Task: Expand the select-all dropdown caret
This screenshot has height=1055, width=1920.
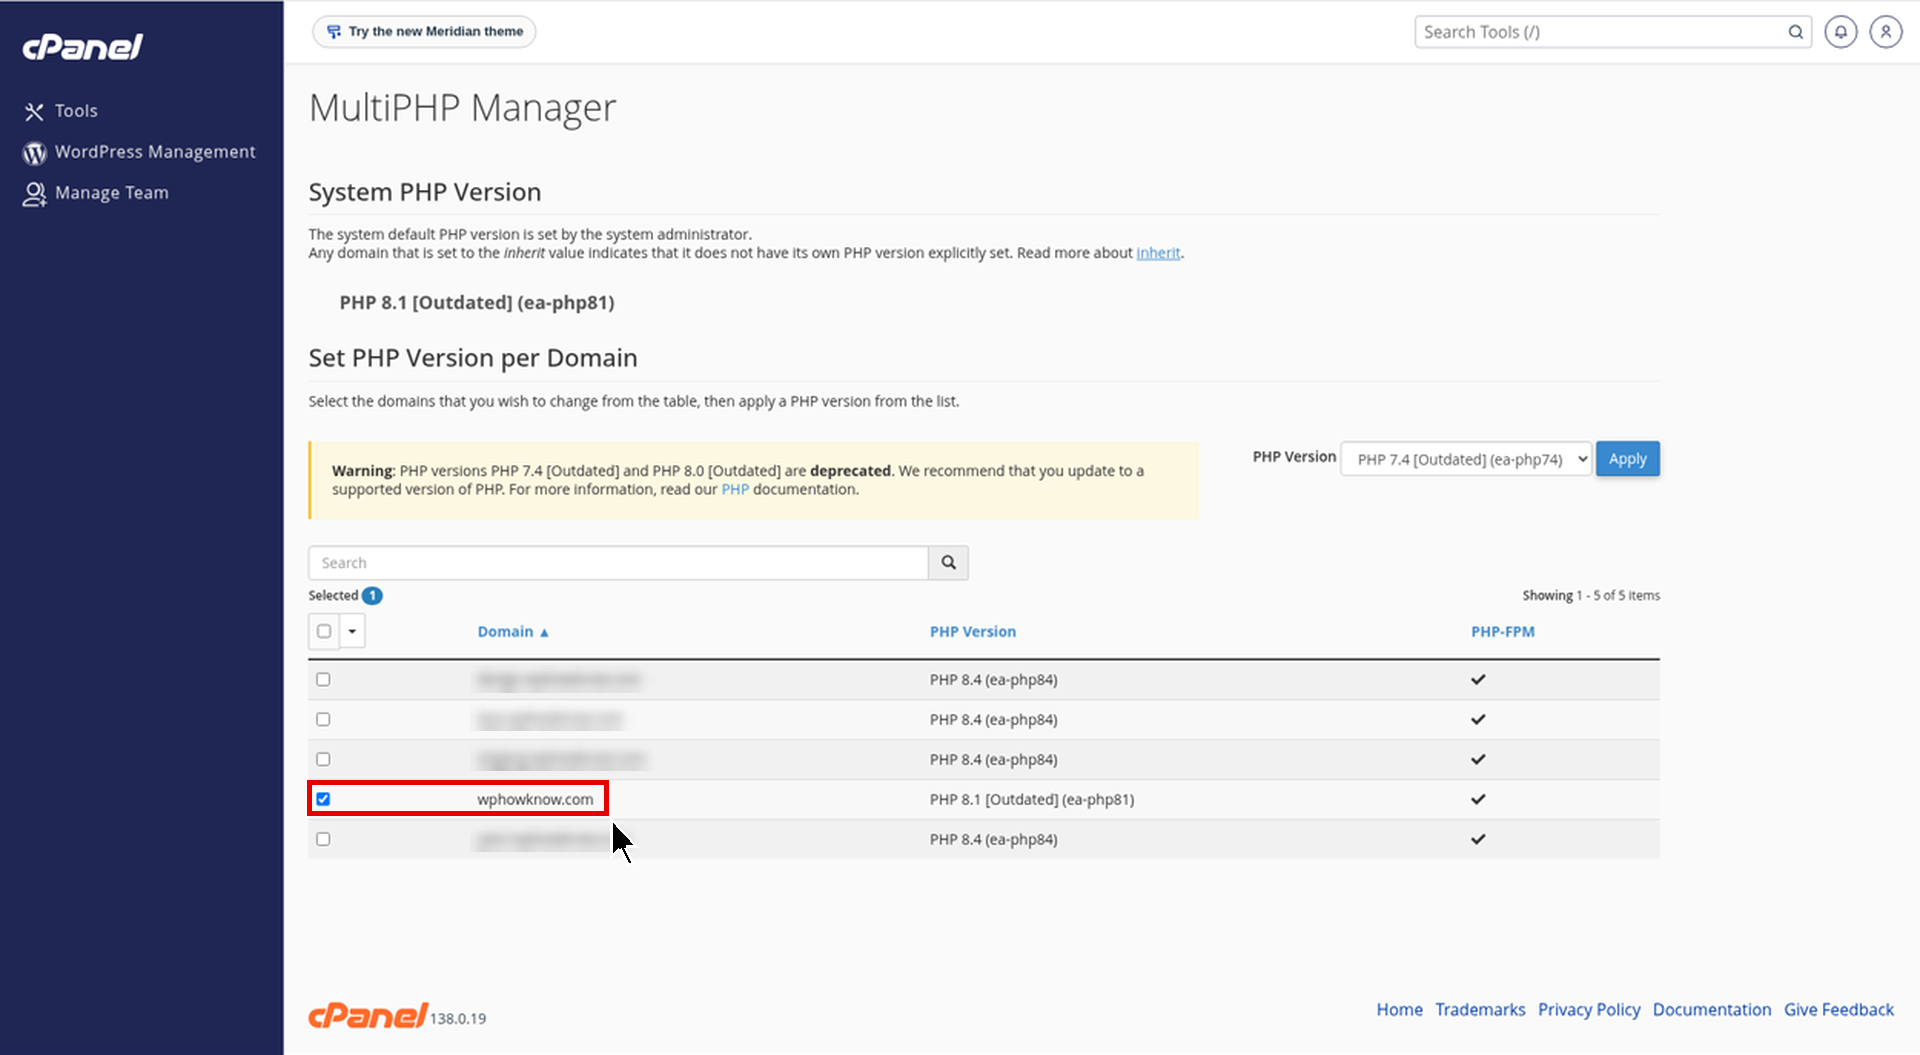Action: click(352, 631)
